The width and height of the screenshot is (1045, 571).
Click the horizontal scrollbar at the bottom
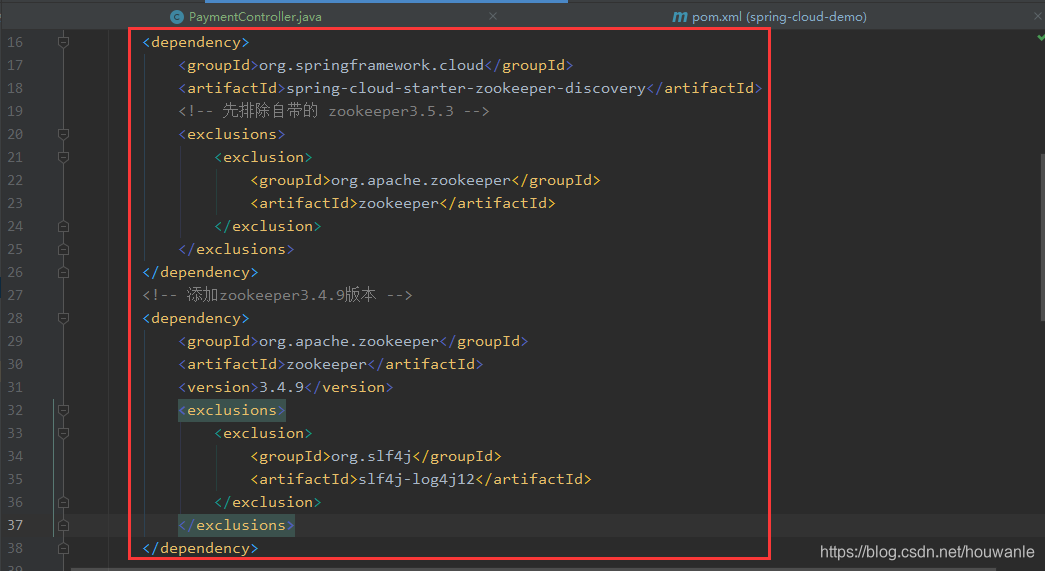point(533,569)
